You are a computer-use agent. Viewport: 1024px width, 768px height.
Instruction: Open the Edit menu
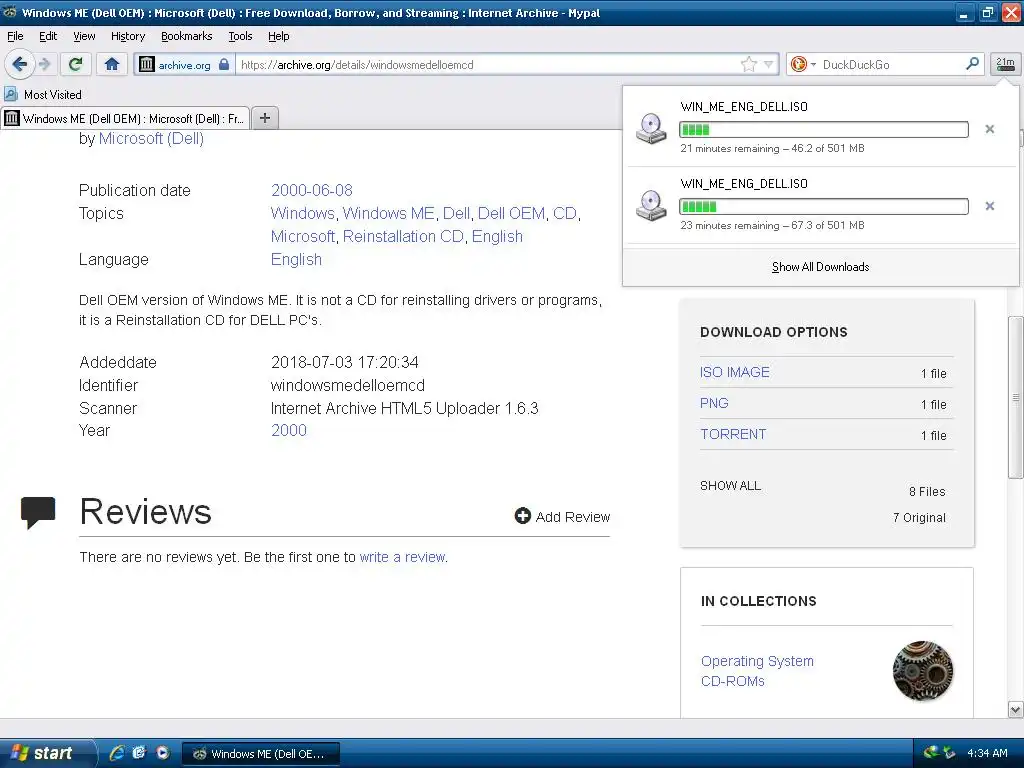[48, 36]
